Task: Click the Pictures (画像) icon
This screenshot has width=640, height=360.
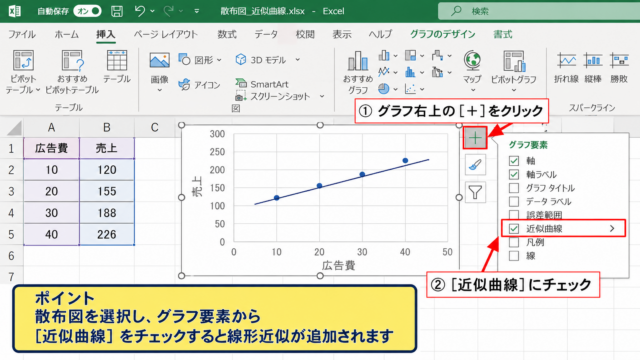Action: click(159, 61)
